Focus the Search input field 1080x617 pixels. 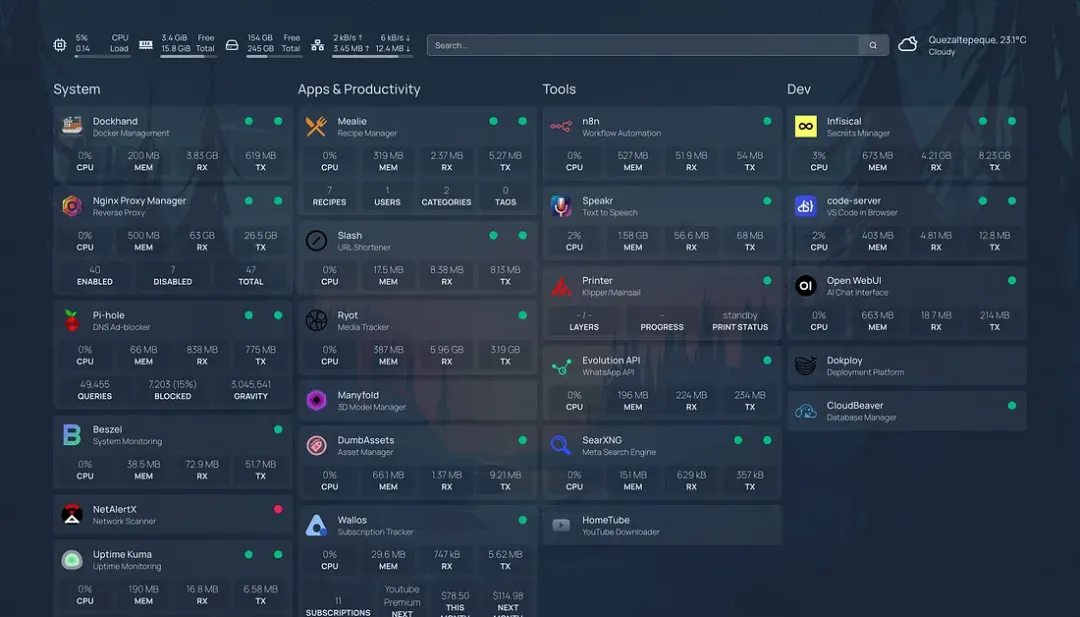tap(643, 45)
